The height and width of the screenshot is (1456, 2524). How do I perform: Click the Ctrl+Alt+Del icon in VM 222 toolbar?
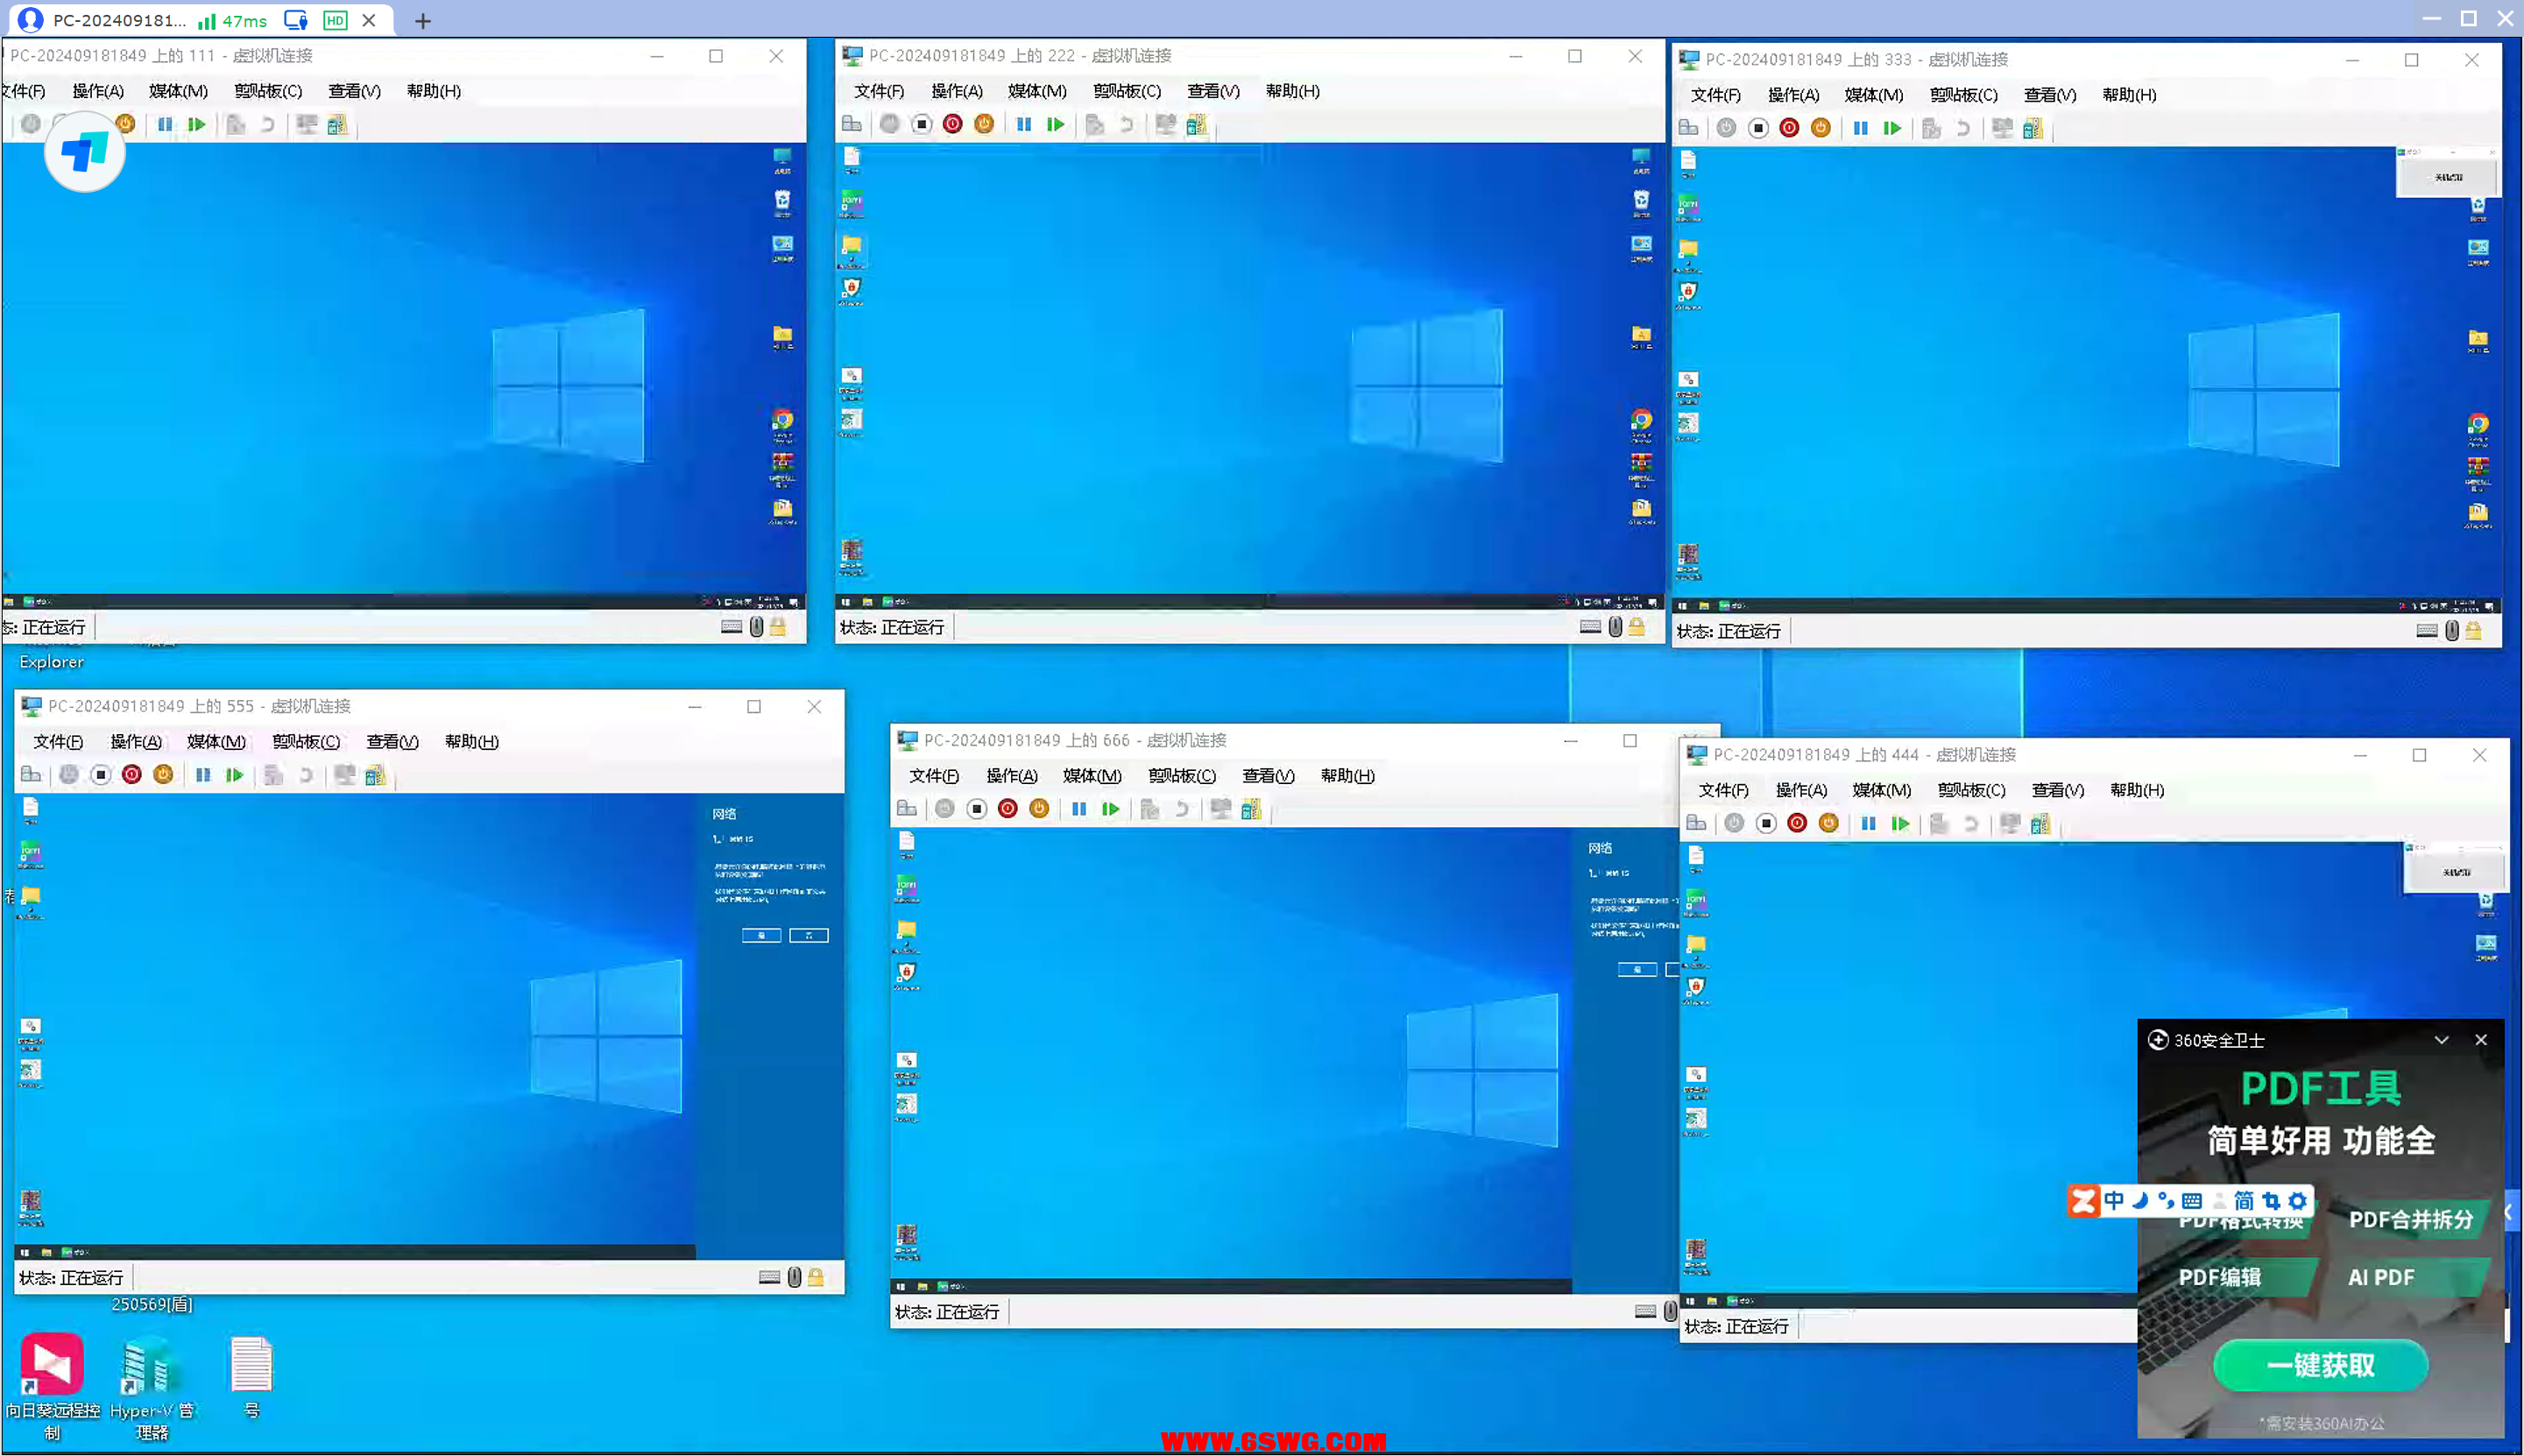[x=852, y=124]
